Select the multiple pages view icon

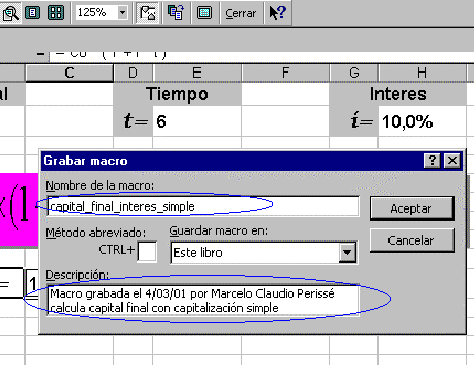pos(56,13)
